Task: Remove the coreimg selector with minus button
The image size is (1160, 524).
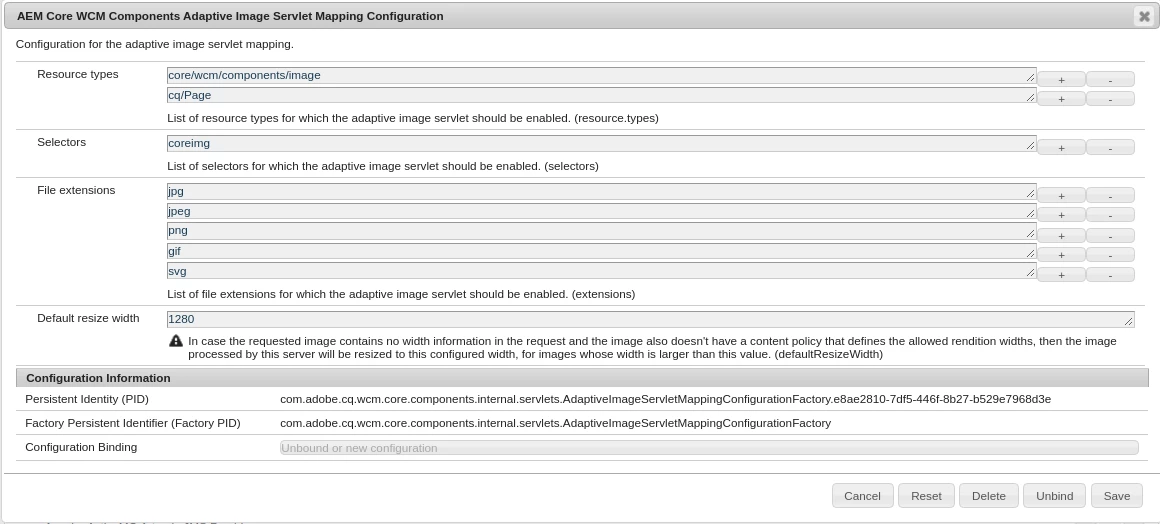Action: pos(1110,147)
